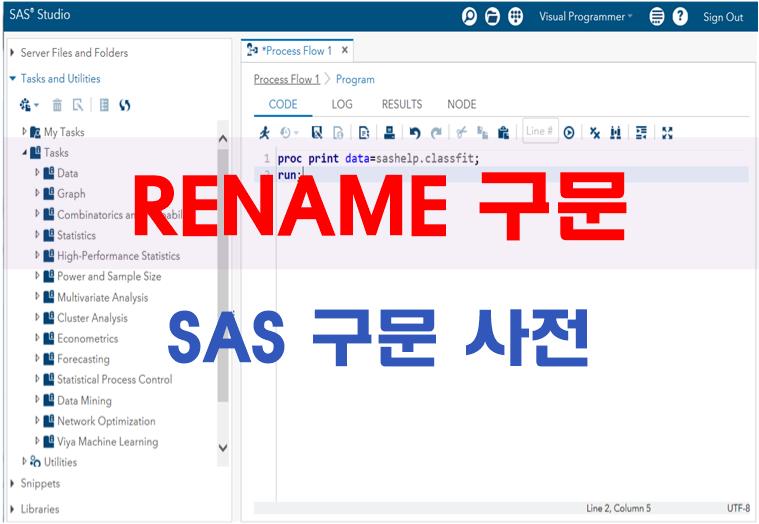Image resolution: width=759 pixels, height=524 pixels.
Task: Open Find and Replace binoculars icon
Action: 616,132
